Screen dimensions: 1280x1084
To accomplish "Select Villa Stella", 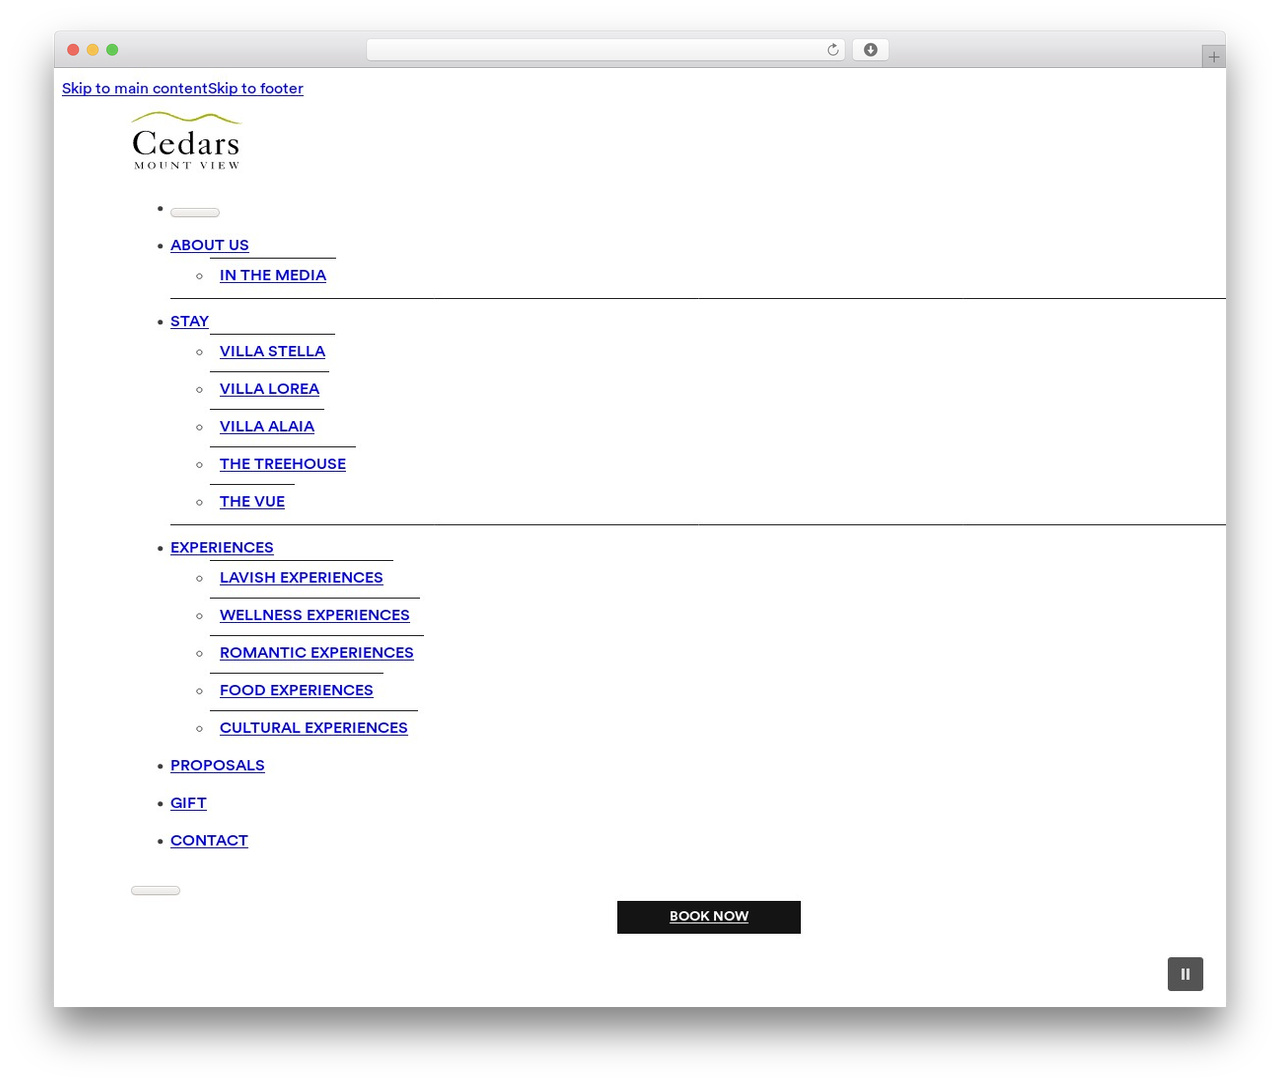I will point(273,351).
